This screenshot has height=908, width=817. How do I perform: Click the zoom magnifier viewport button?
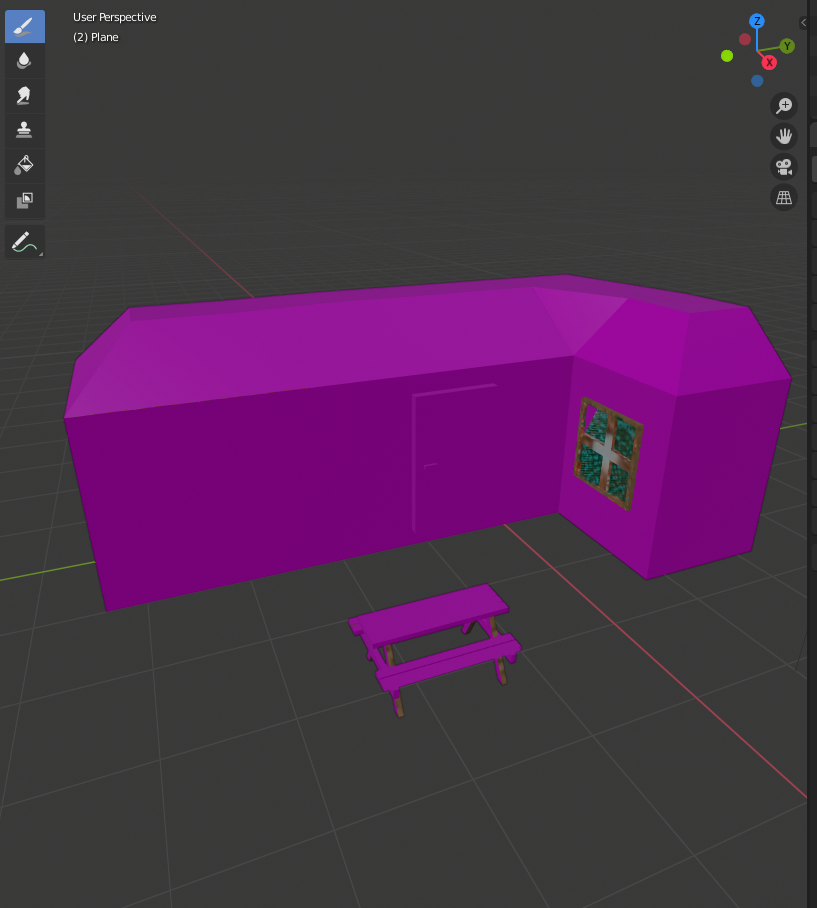click(x=784, y=106)
